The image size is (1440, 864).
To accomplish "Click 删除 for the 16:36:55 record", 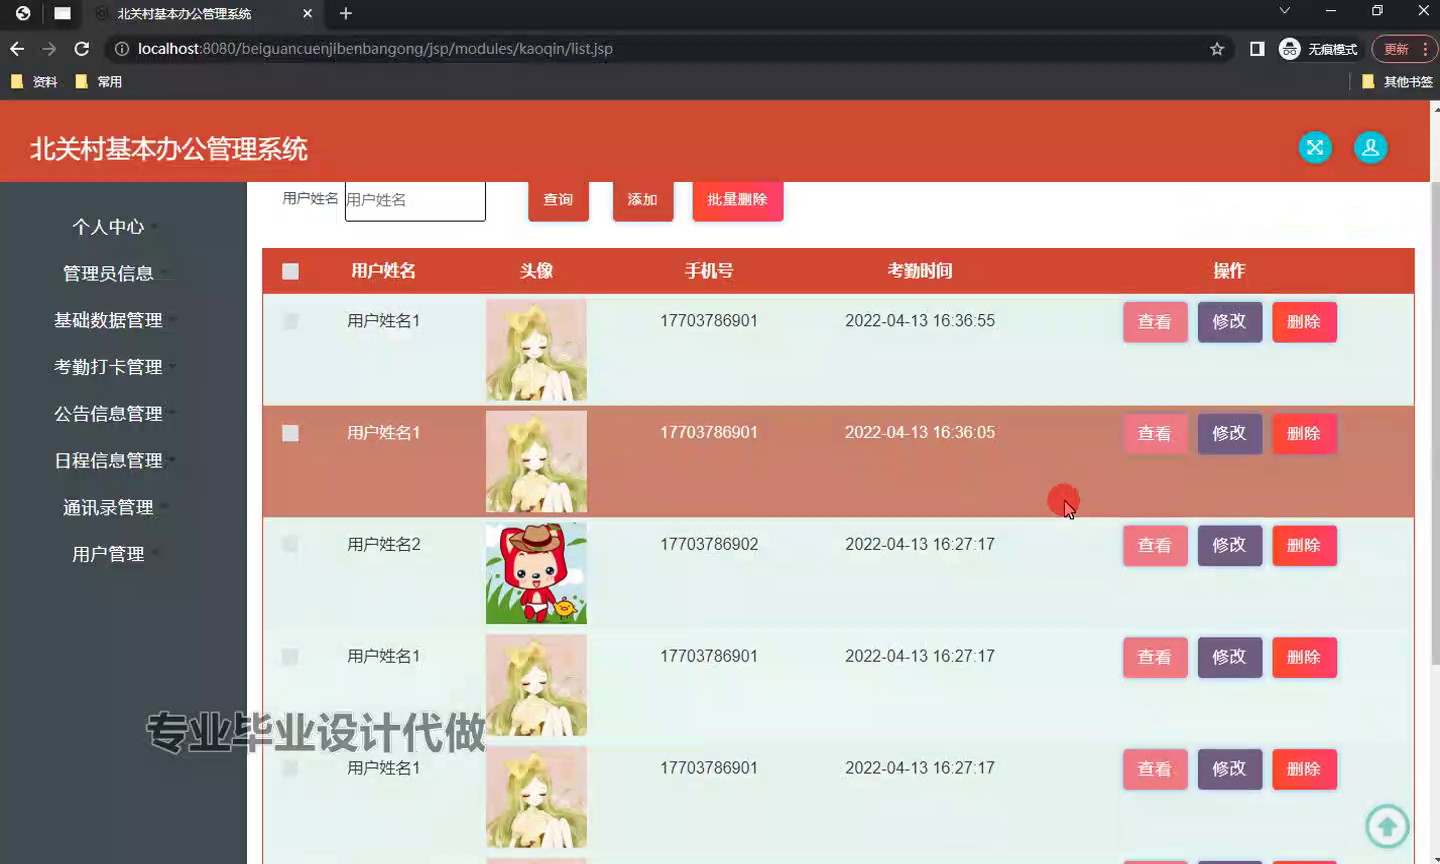I will [x=1304, y=322].
